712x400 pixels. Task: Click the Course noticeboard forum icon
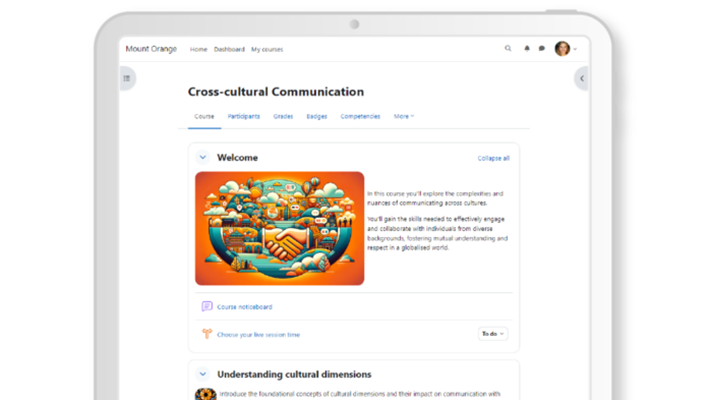[x=207, y=306]
